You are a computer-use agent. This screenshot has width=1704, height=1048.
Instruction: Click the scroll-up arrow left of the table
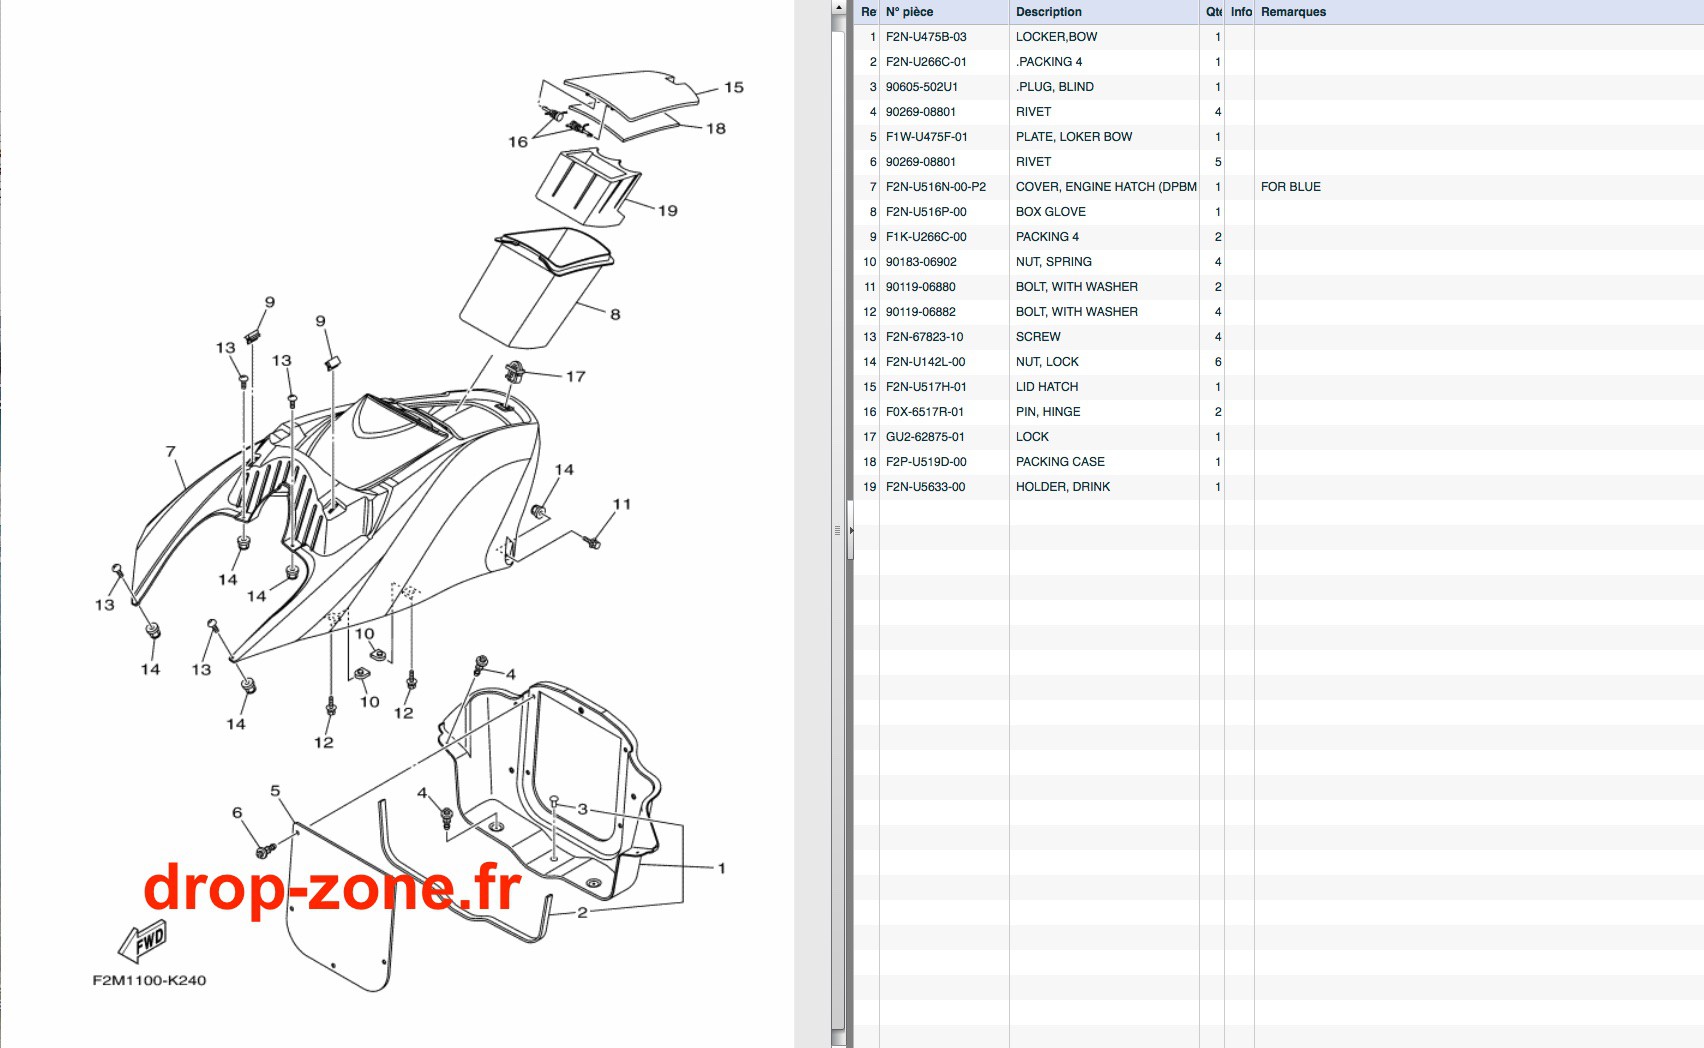838,9
